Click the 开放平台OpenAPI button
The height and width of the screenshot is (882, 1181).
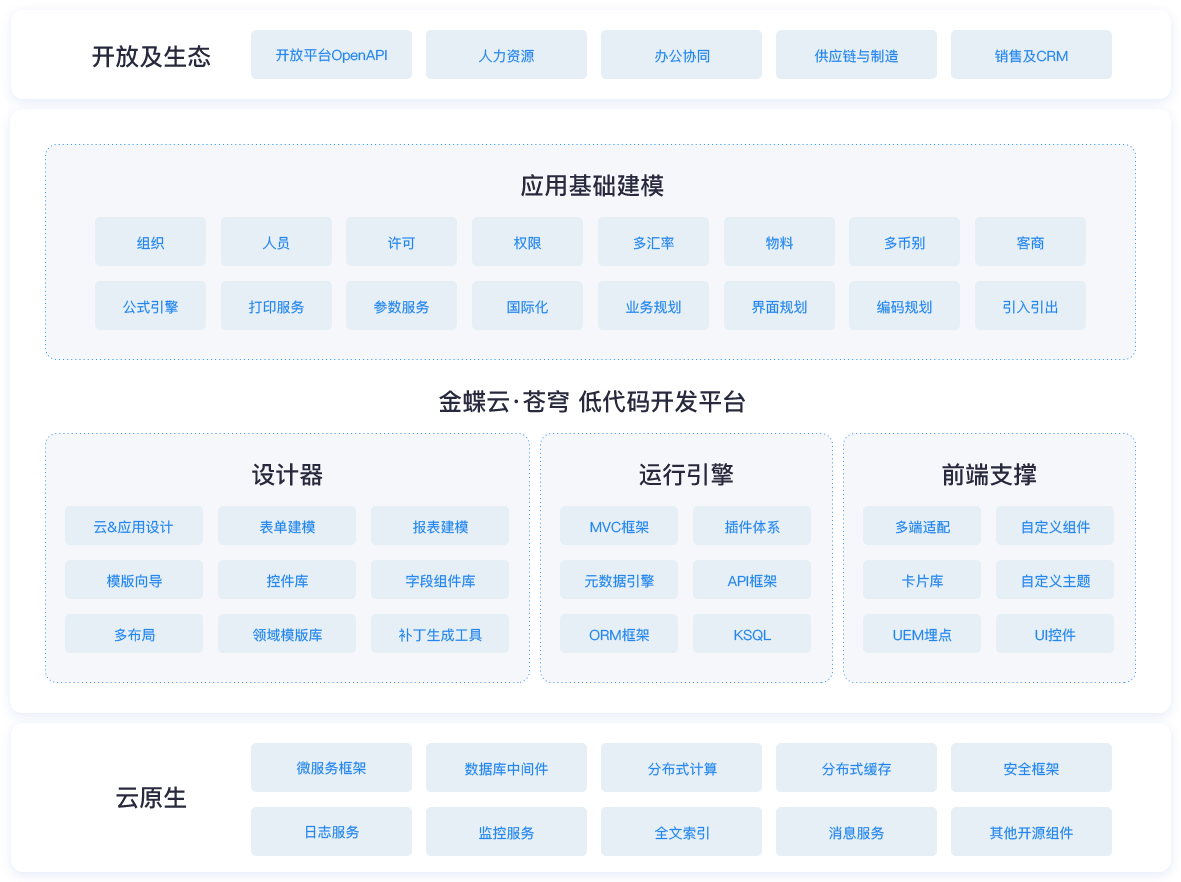pyautogui.click(x=331, y=55)
